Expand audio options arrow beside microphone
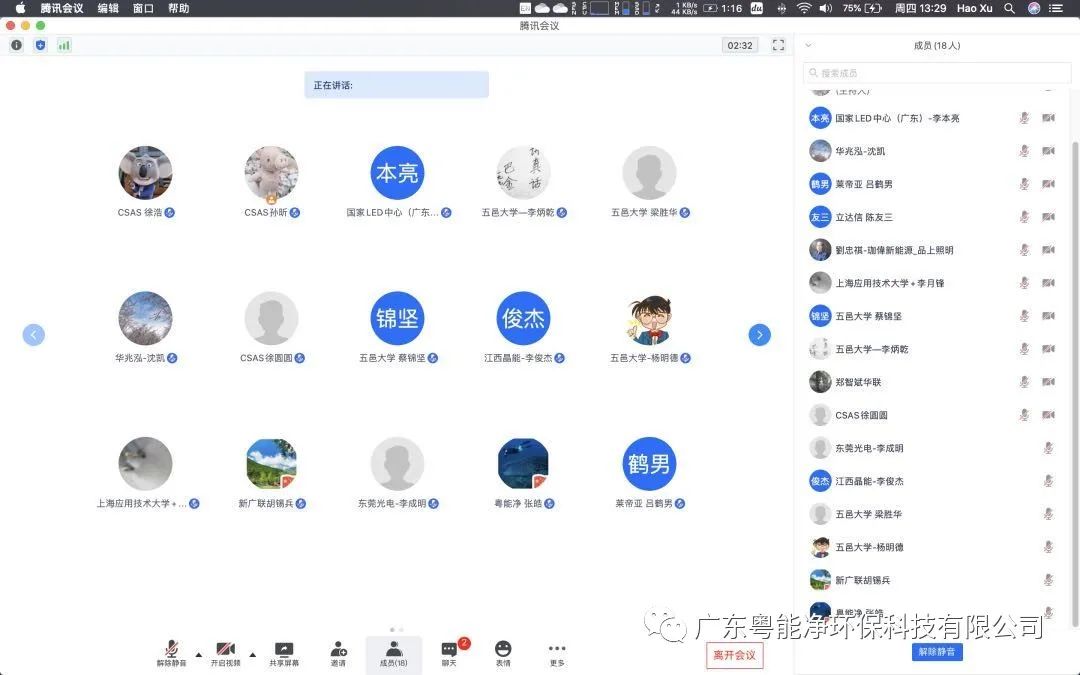The image size is (1080, 675). click(x=198, y=655)
